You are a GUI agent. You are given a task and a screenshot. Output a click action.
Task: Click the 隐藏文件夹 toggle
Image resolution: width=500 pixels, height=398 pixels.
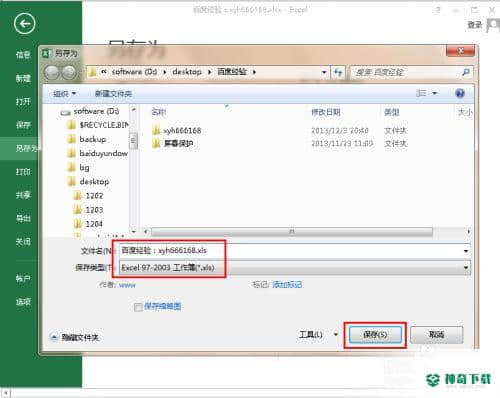[75, 337]
